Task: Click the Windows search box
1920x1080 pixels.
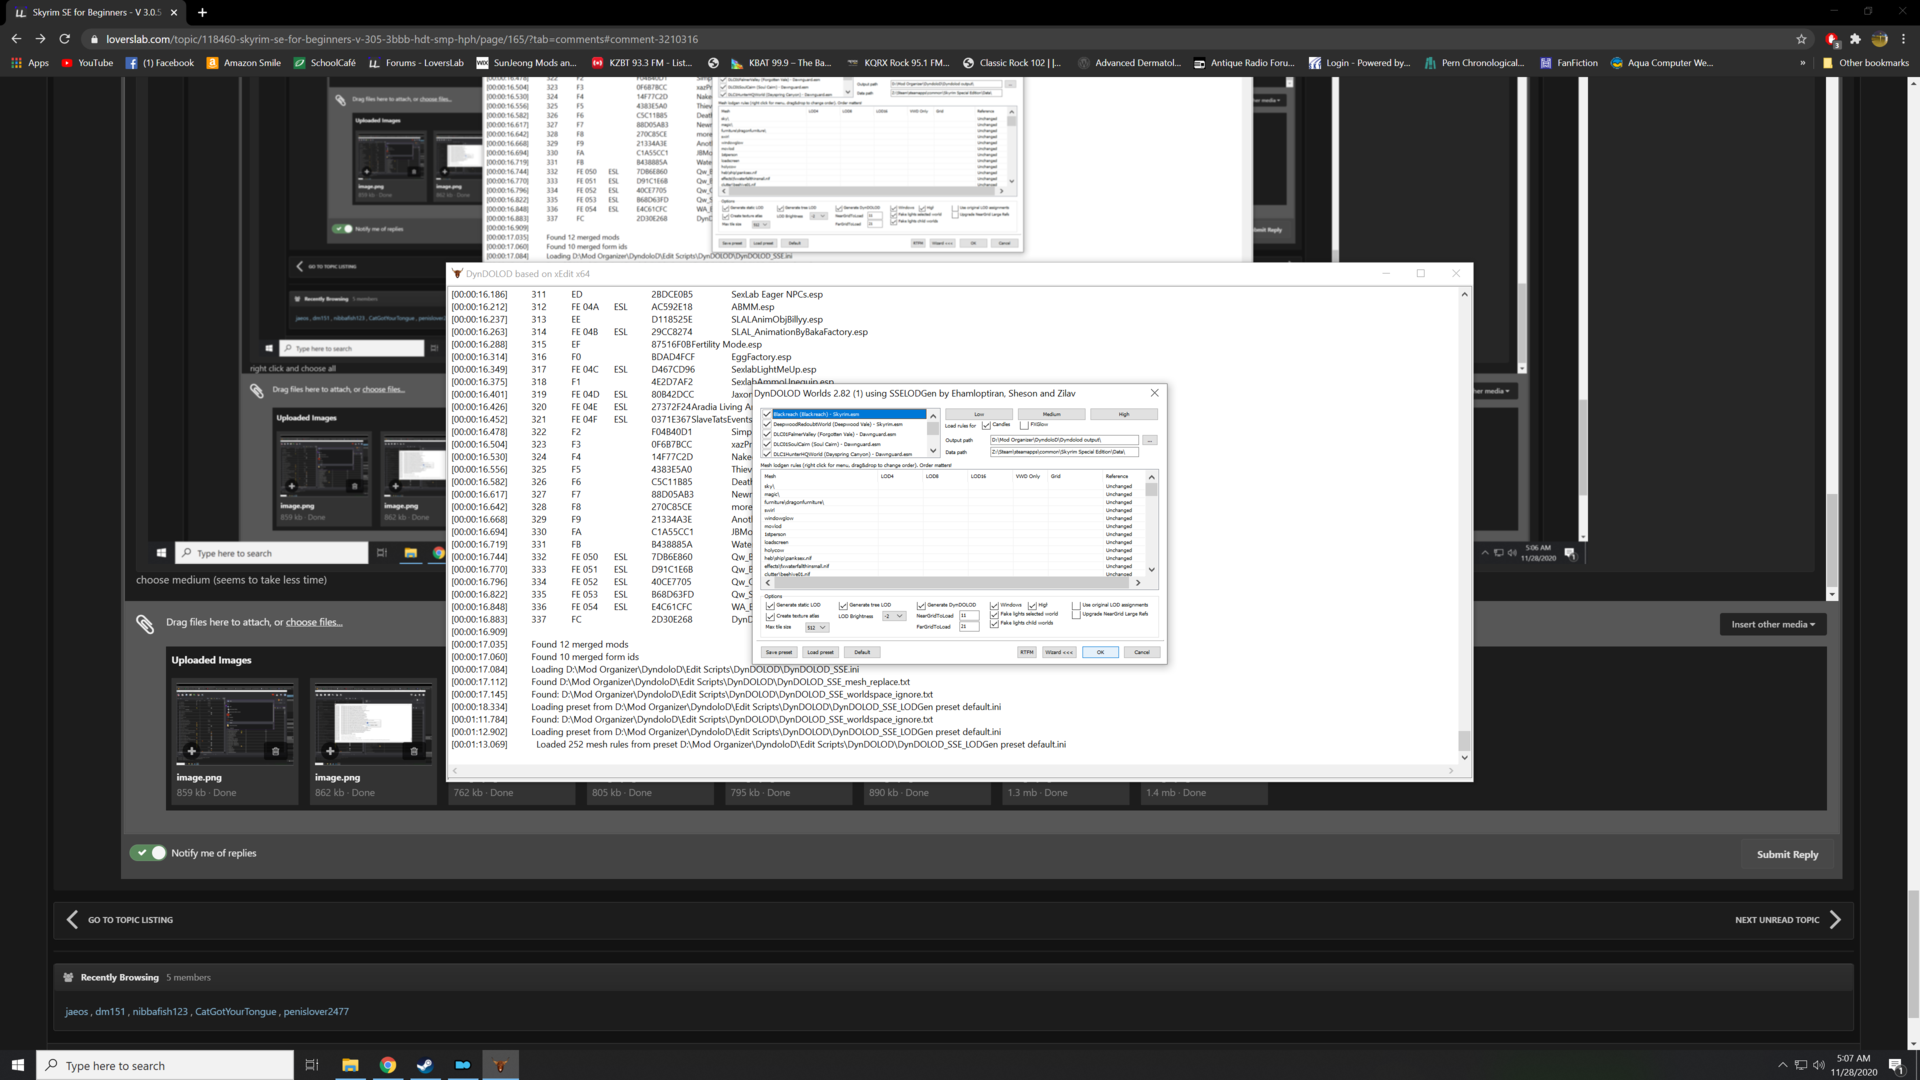Action: coord(166,1065)
